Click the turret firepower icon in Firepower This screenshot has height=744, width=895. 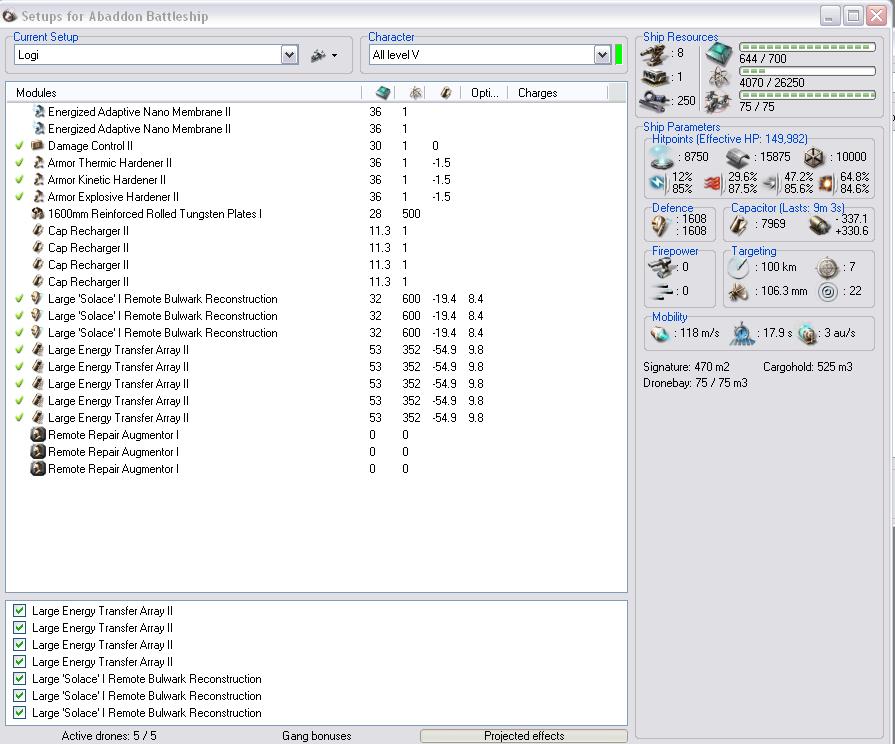point(662,267)
